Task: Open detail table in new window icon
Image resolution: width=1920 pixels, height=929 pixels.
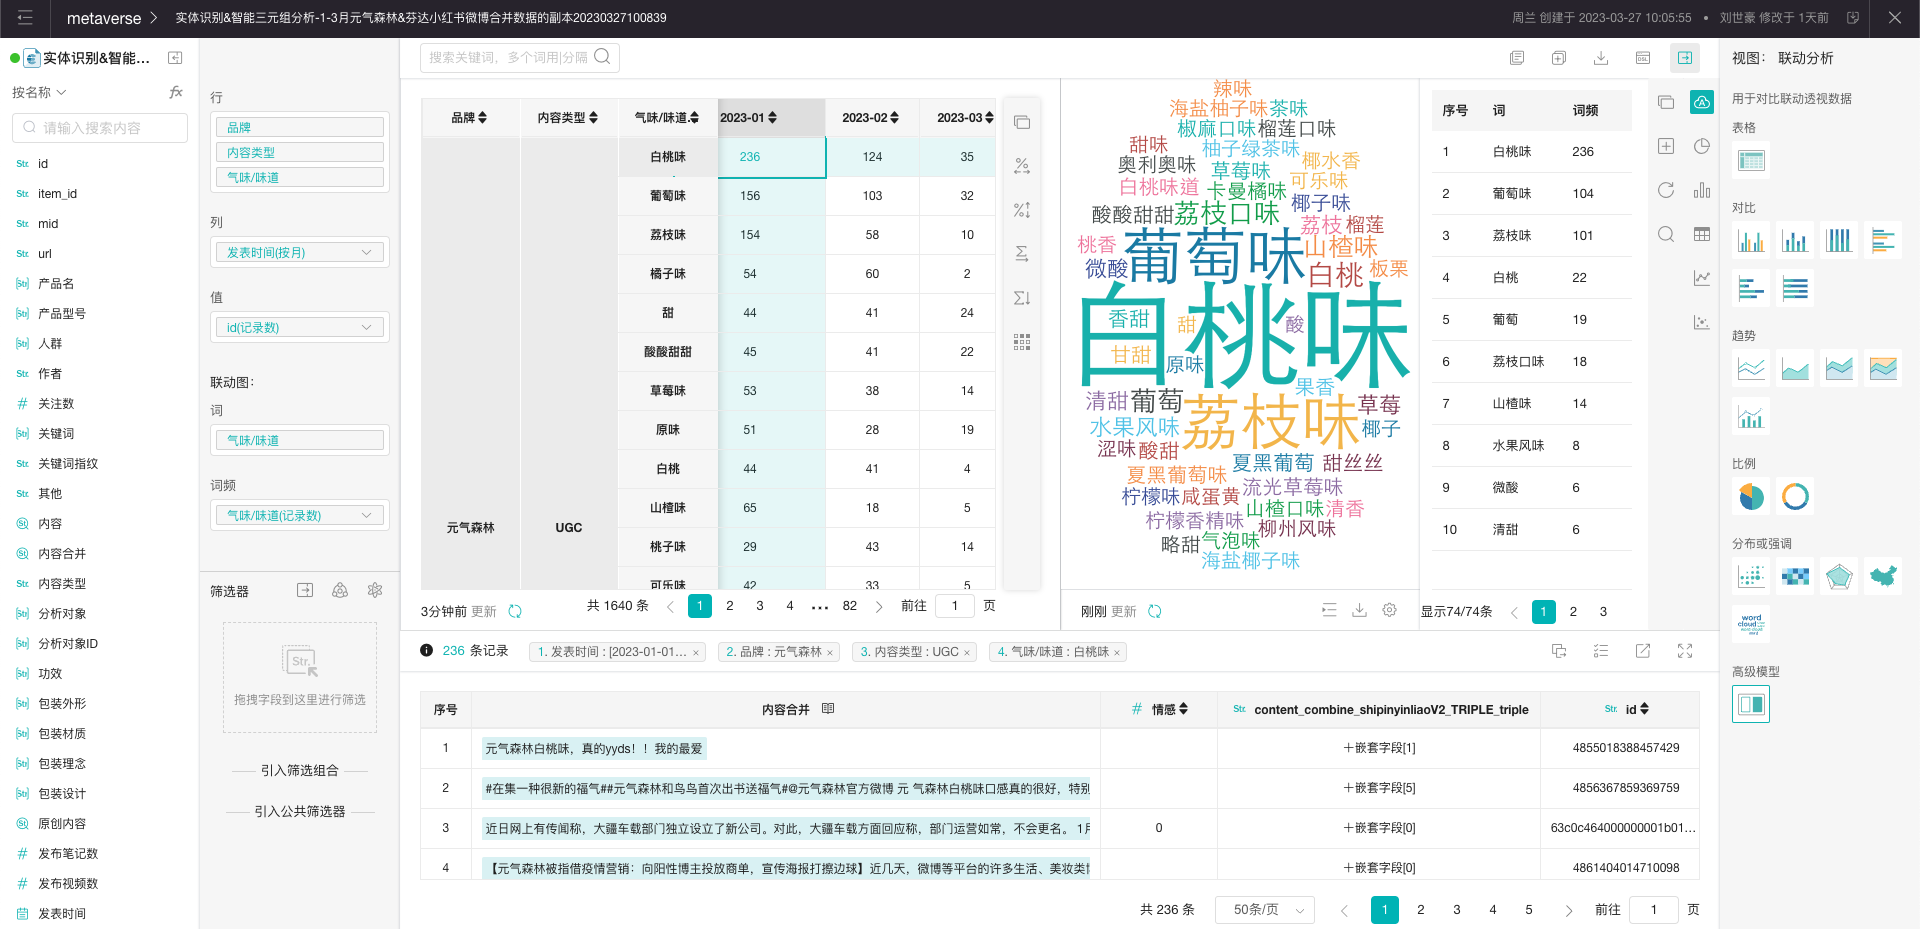Action: click(x=1643, y=651)
